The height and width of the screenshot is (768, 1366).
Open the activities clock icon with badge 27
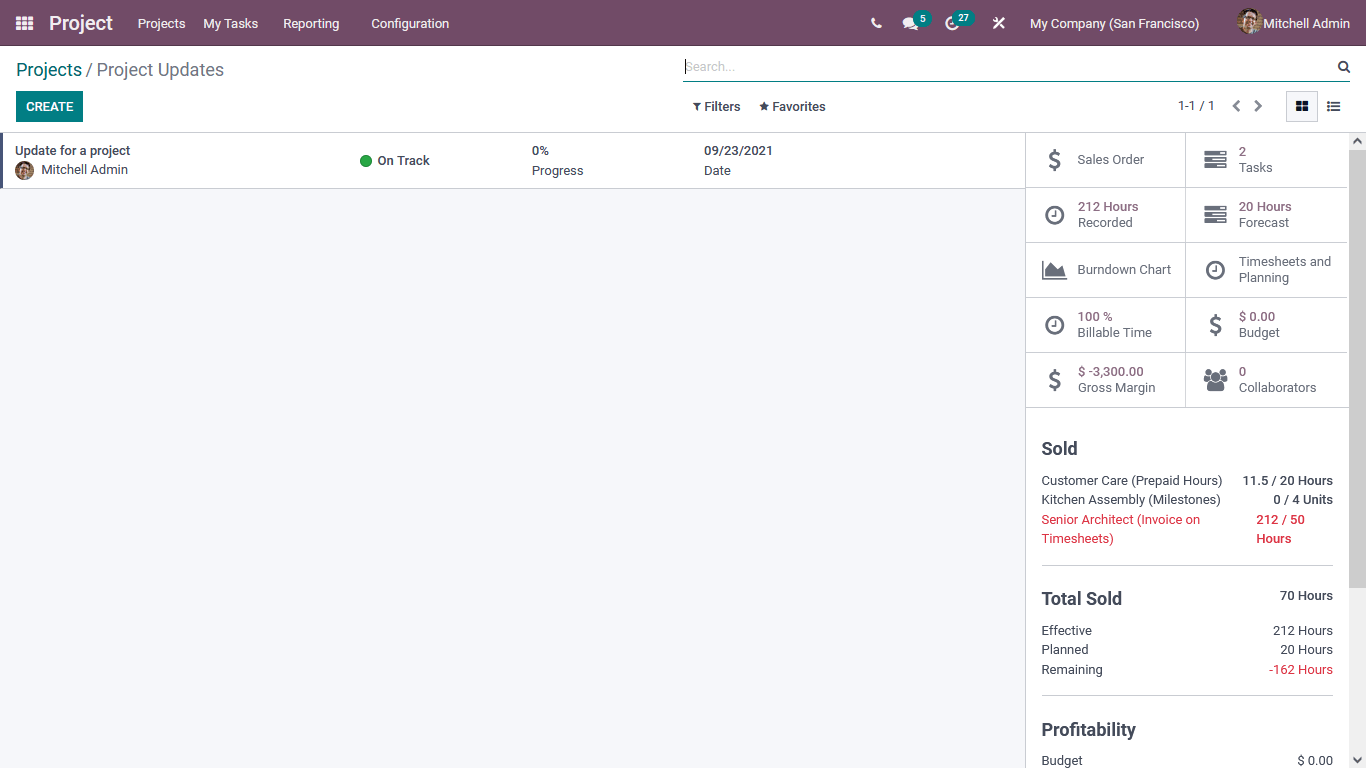point(952,23)
